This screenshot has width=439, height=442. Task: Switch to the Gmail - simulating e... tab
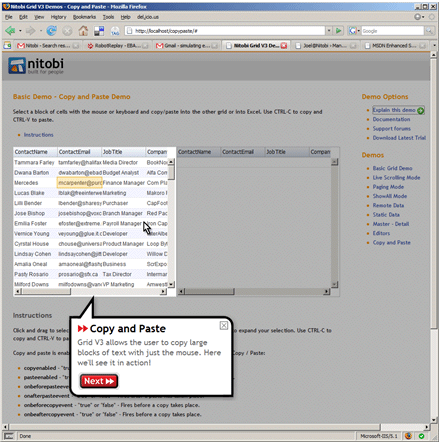coord(186,46)
